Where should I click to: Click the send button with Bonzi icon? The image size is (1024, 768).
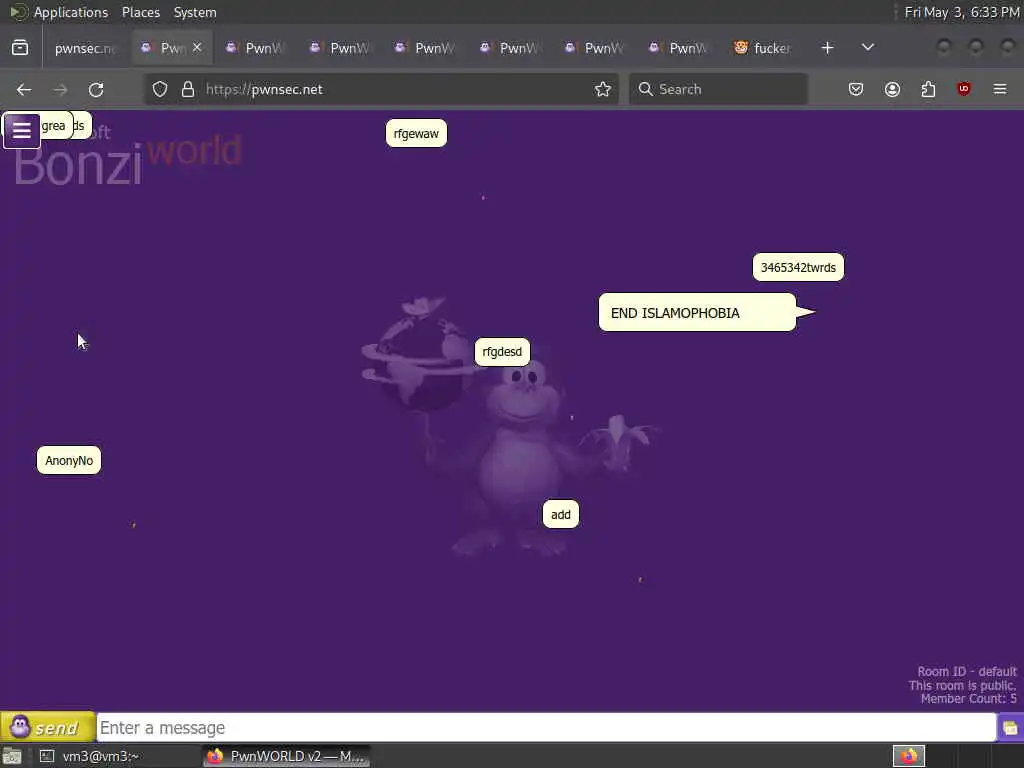pyautogui.click(x=48, y=727)
